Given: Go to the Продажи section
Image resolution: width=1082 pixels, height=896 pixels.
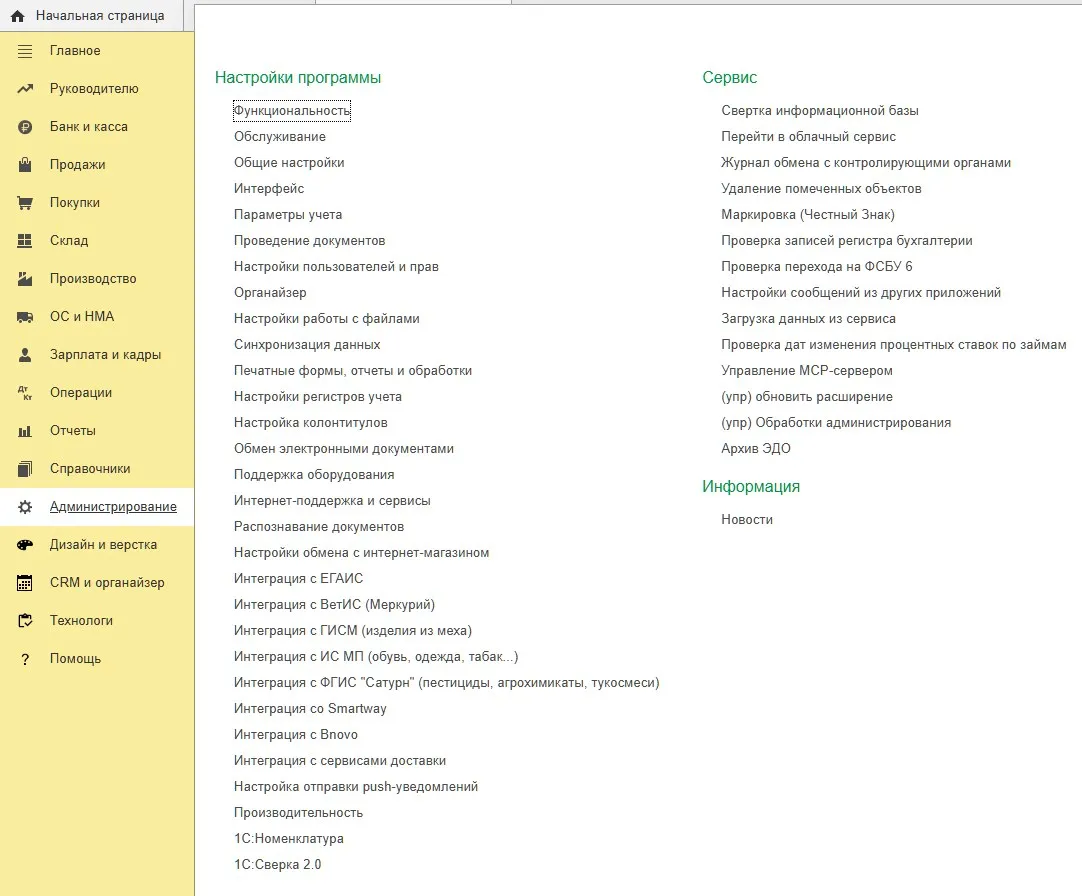Looking at the screenshot, I should pos(97,165).
